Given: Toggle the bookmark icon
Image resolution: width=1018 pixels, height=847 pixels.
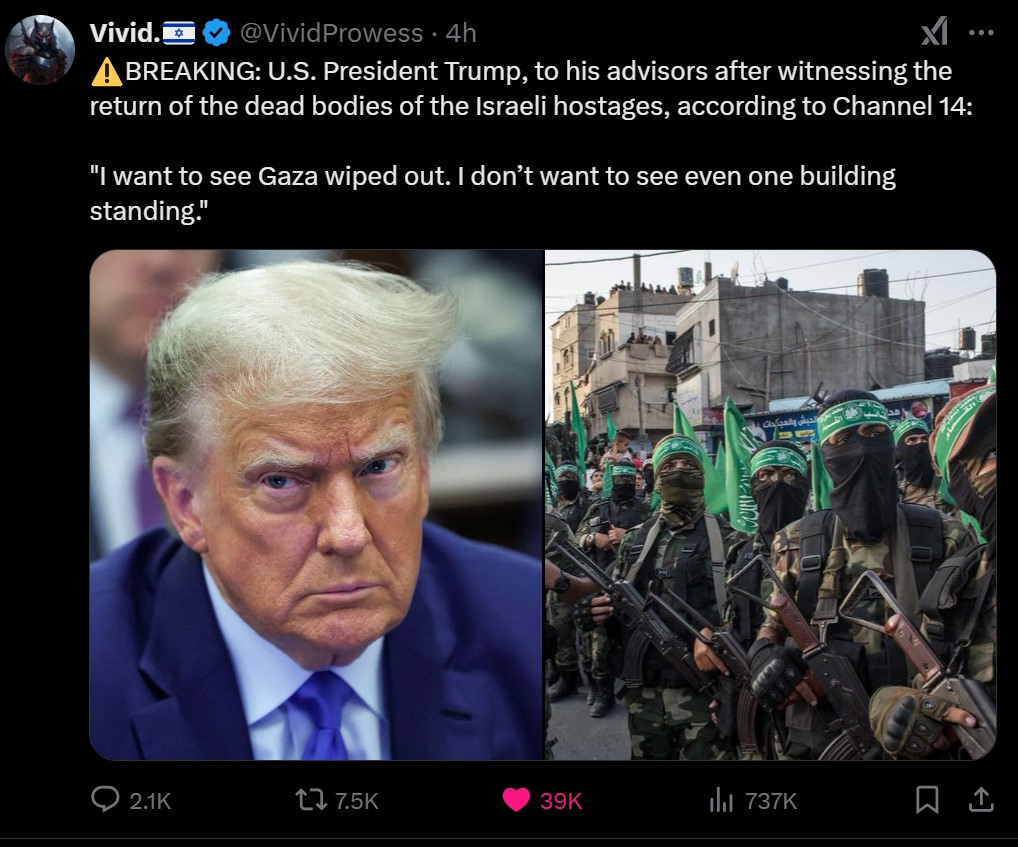Looking at the screenshot, I should (x=927, y=800).
